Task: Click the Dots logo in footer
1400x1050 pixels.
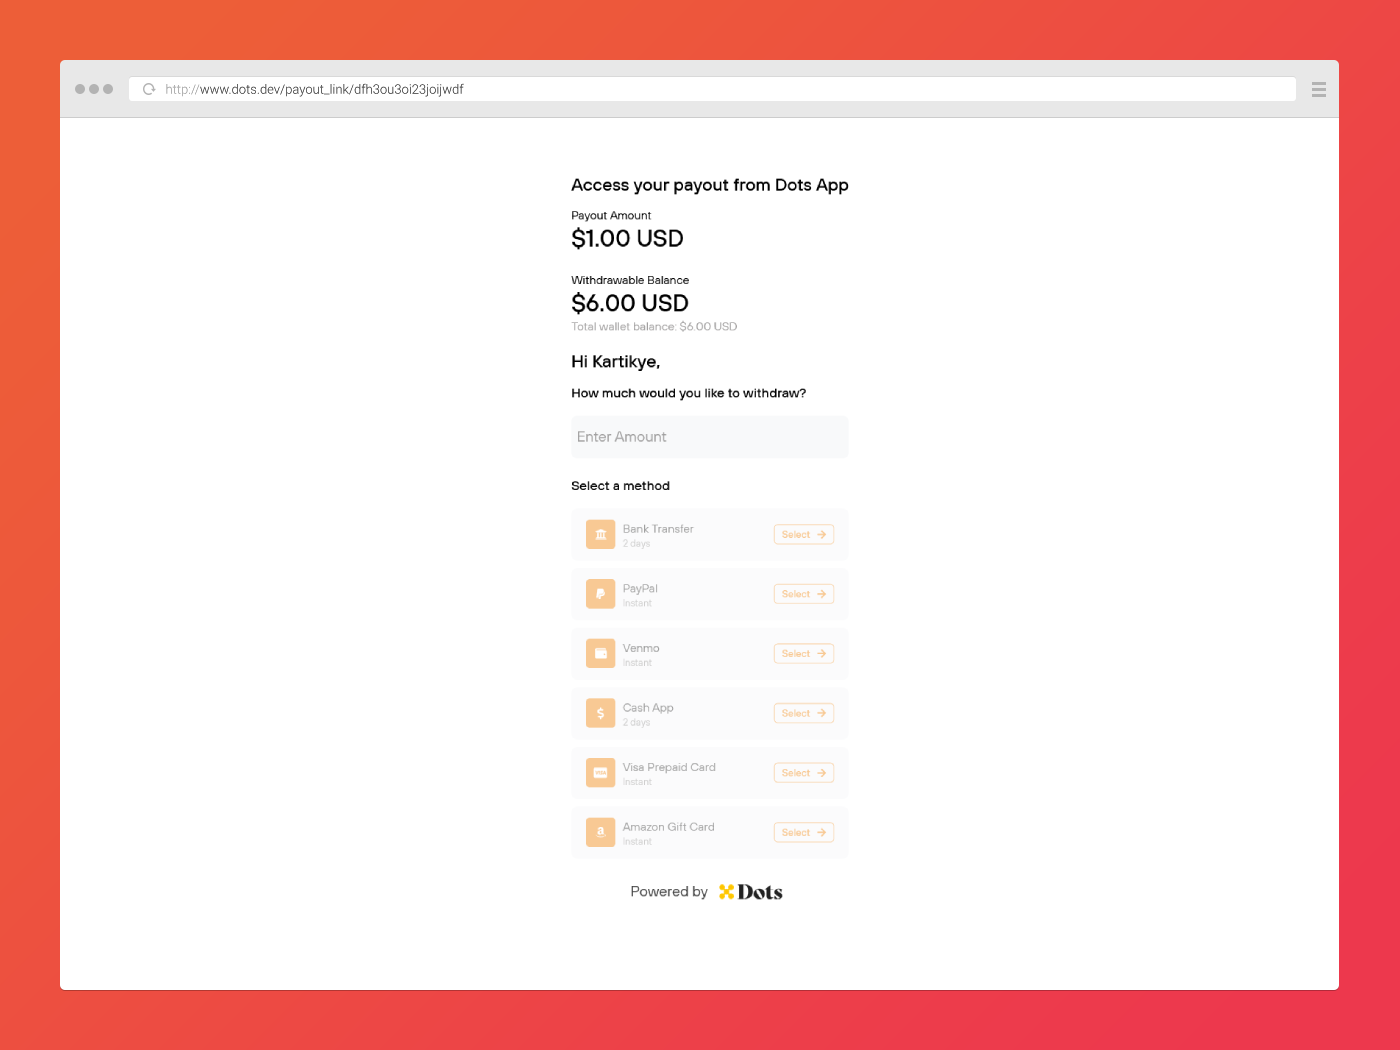Action: click(751, 892)
